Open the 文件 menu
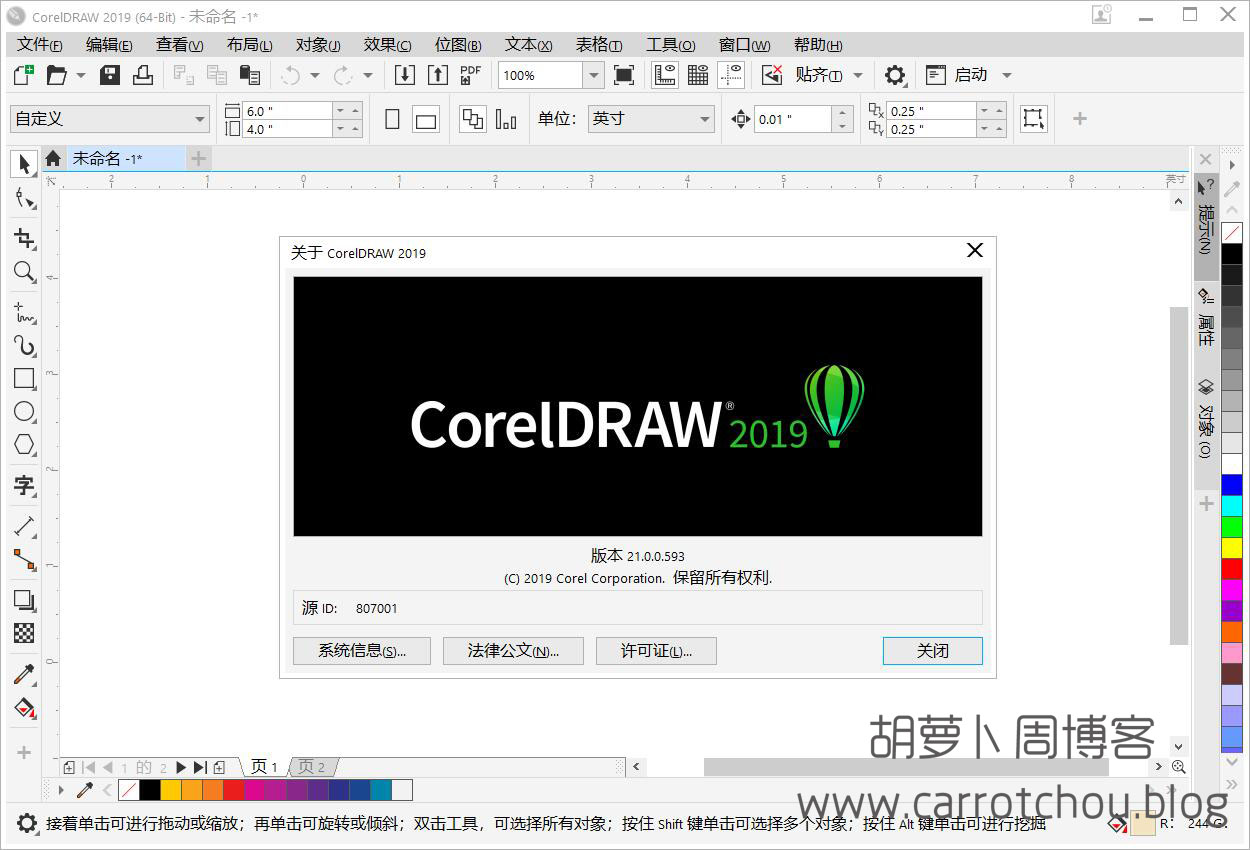This screenshot has height=850, width=1250. [39, 45]
